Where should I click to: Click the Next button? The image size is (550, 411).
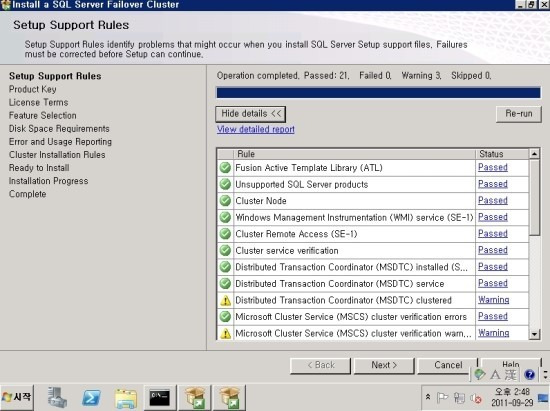click(384, 365)
